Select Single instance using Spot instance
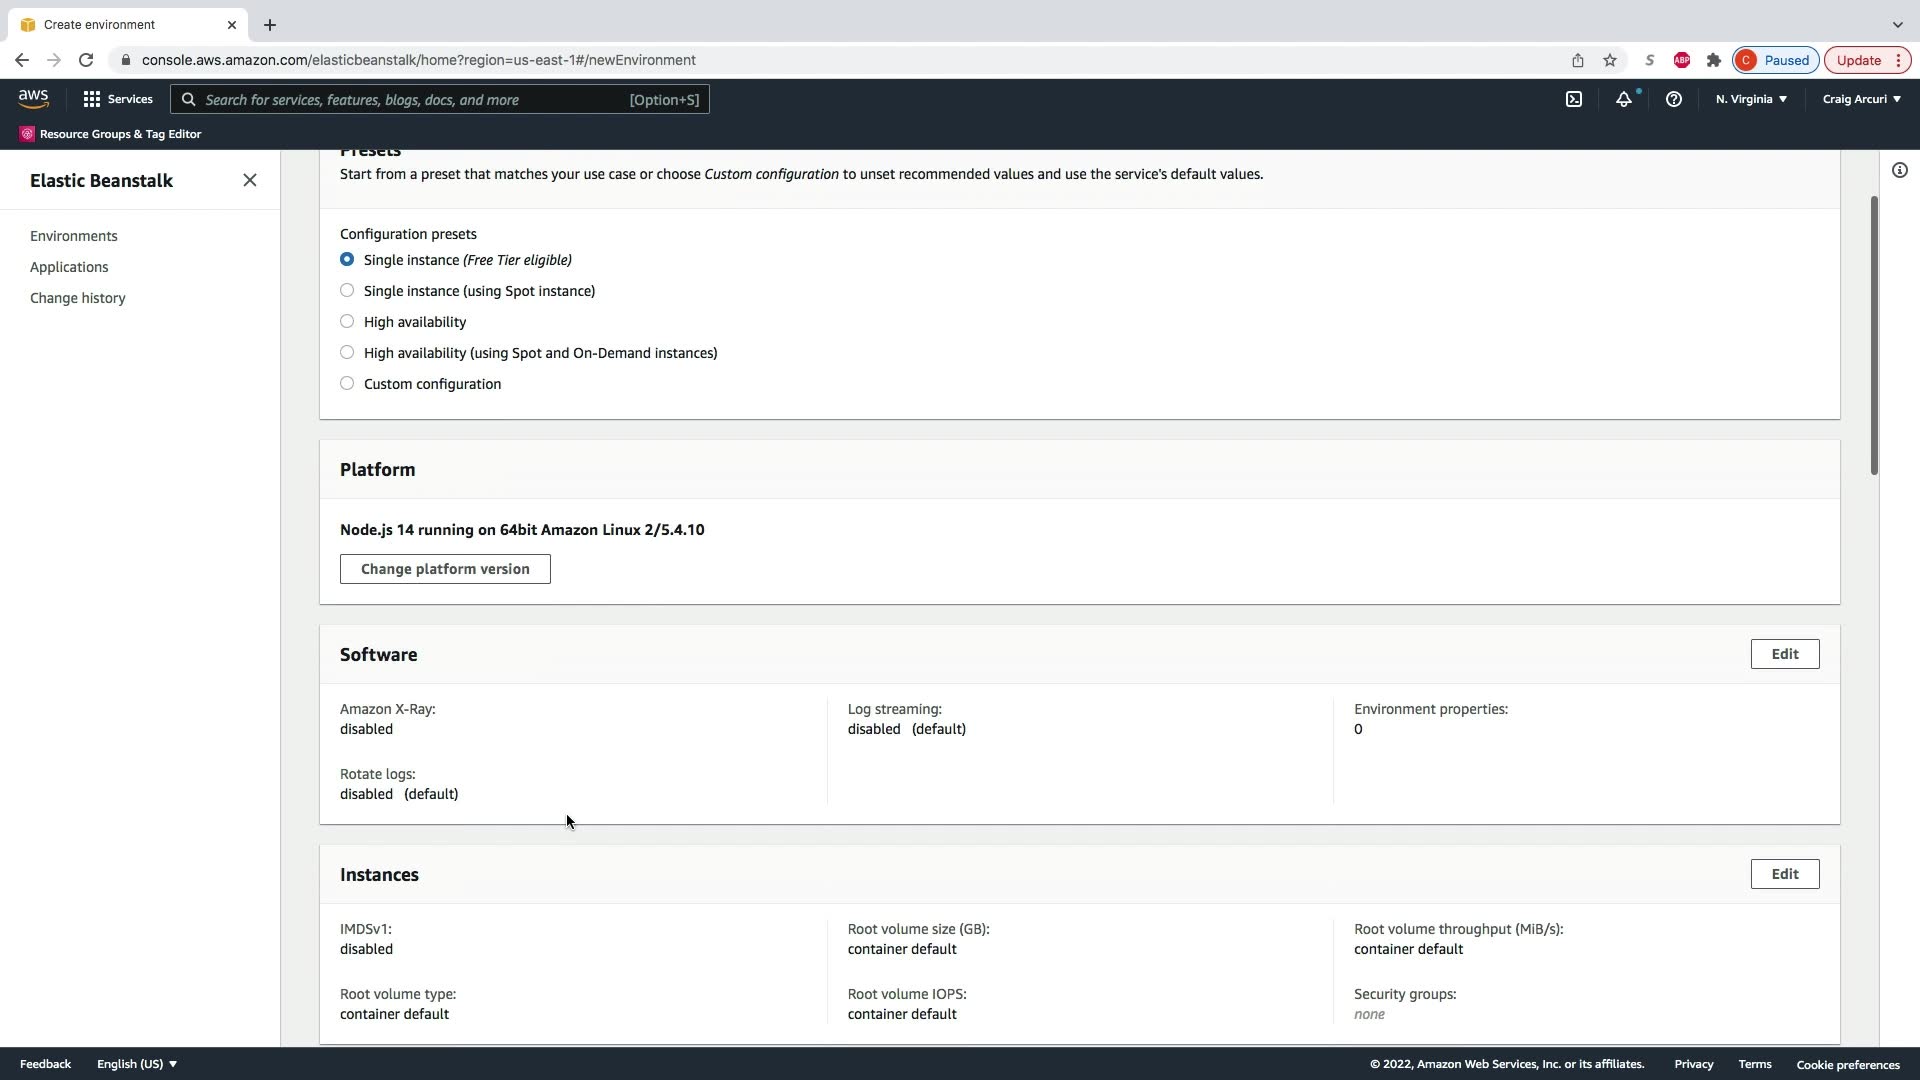The width and height of the screenshot is (1920, 1080). 347,291
